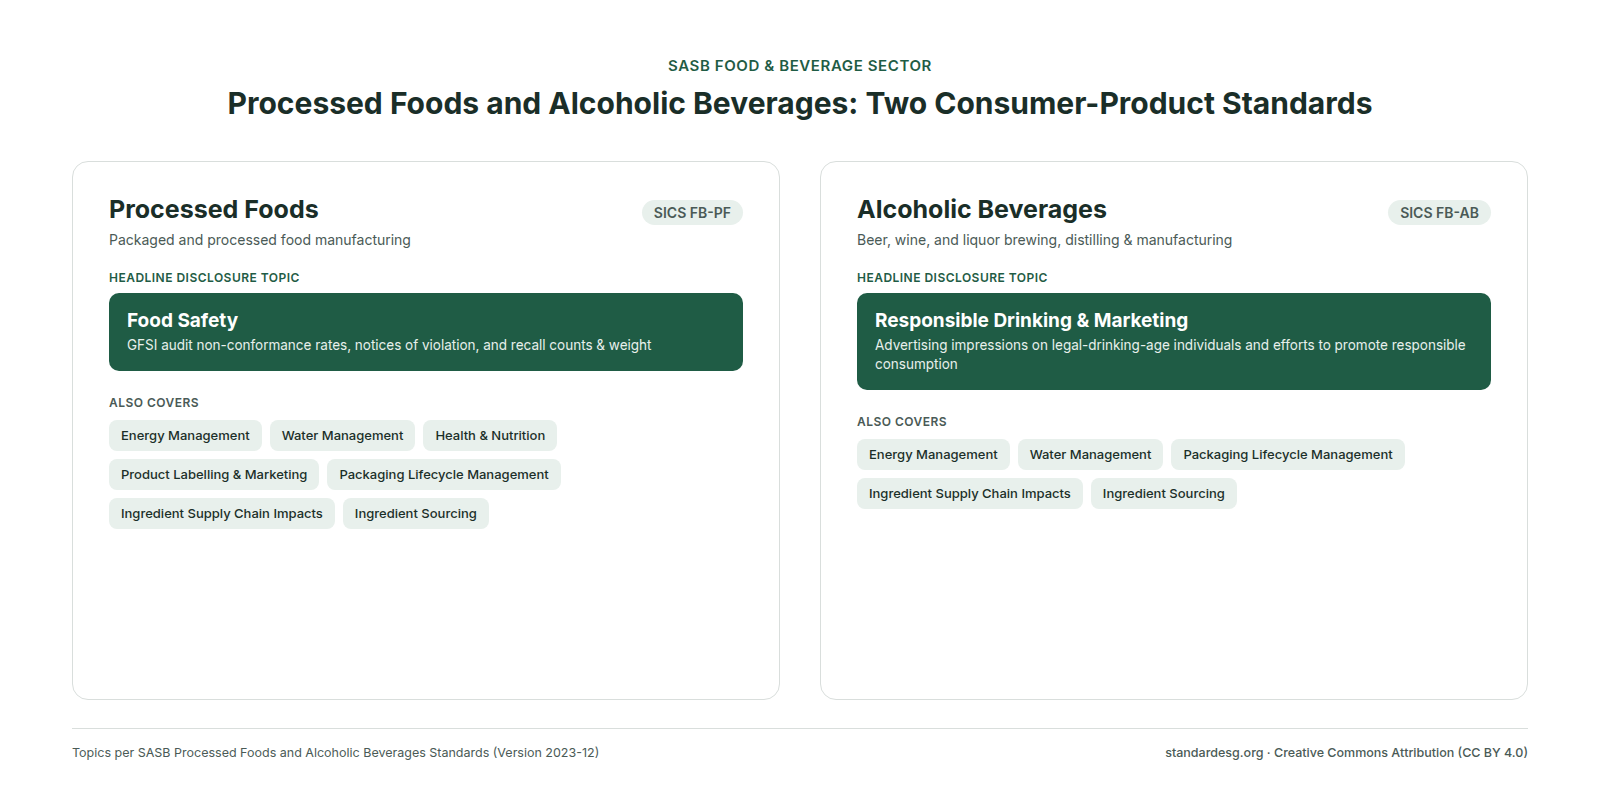The image size is (1600, 800).
Task: Click the Processed Foods card title
Action: pyautogui.click(x=214, y=210)
